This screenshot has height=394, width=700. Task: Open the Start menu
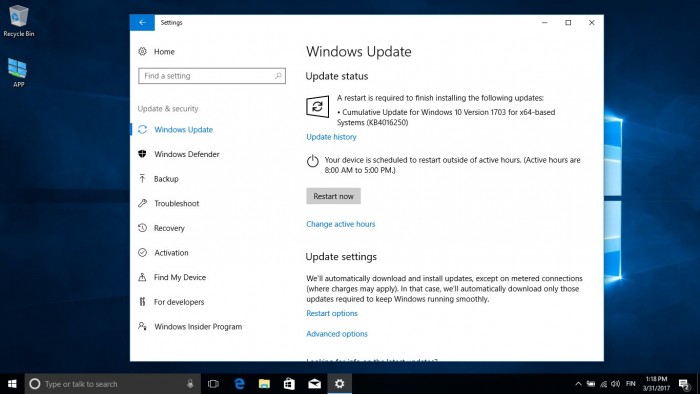12,384
